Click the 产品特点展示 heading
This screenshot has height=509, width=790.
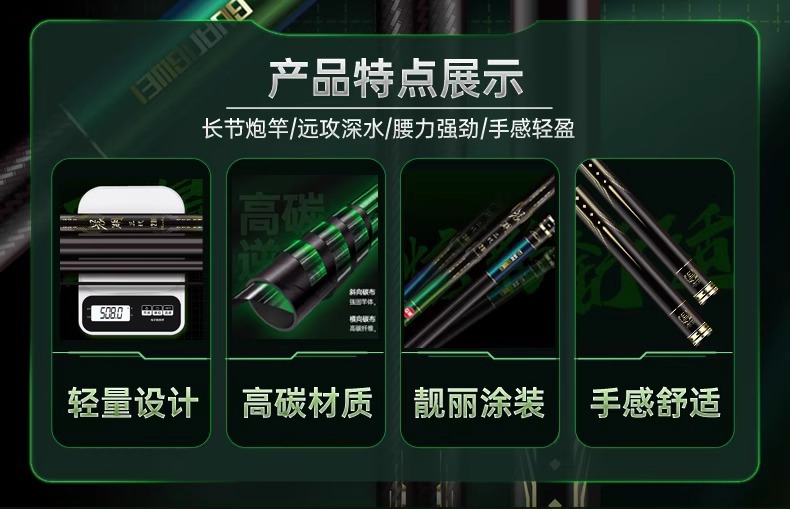(396, 78)
